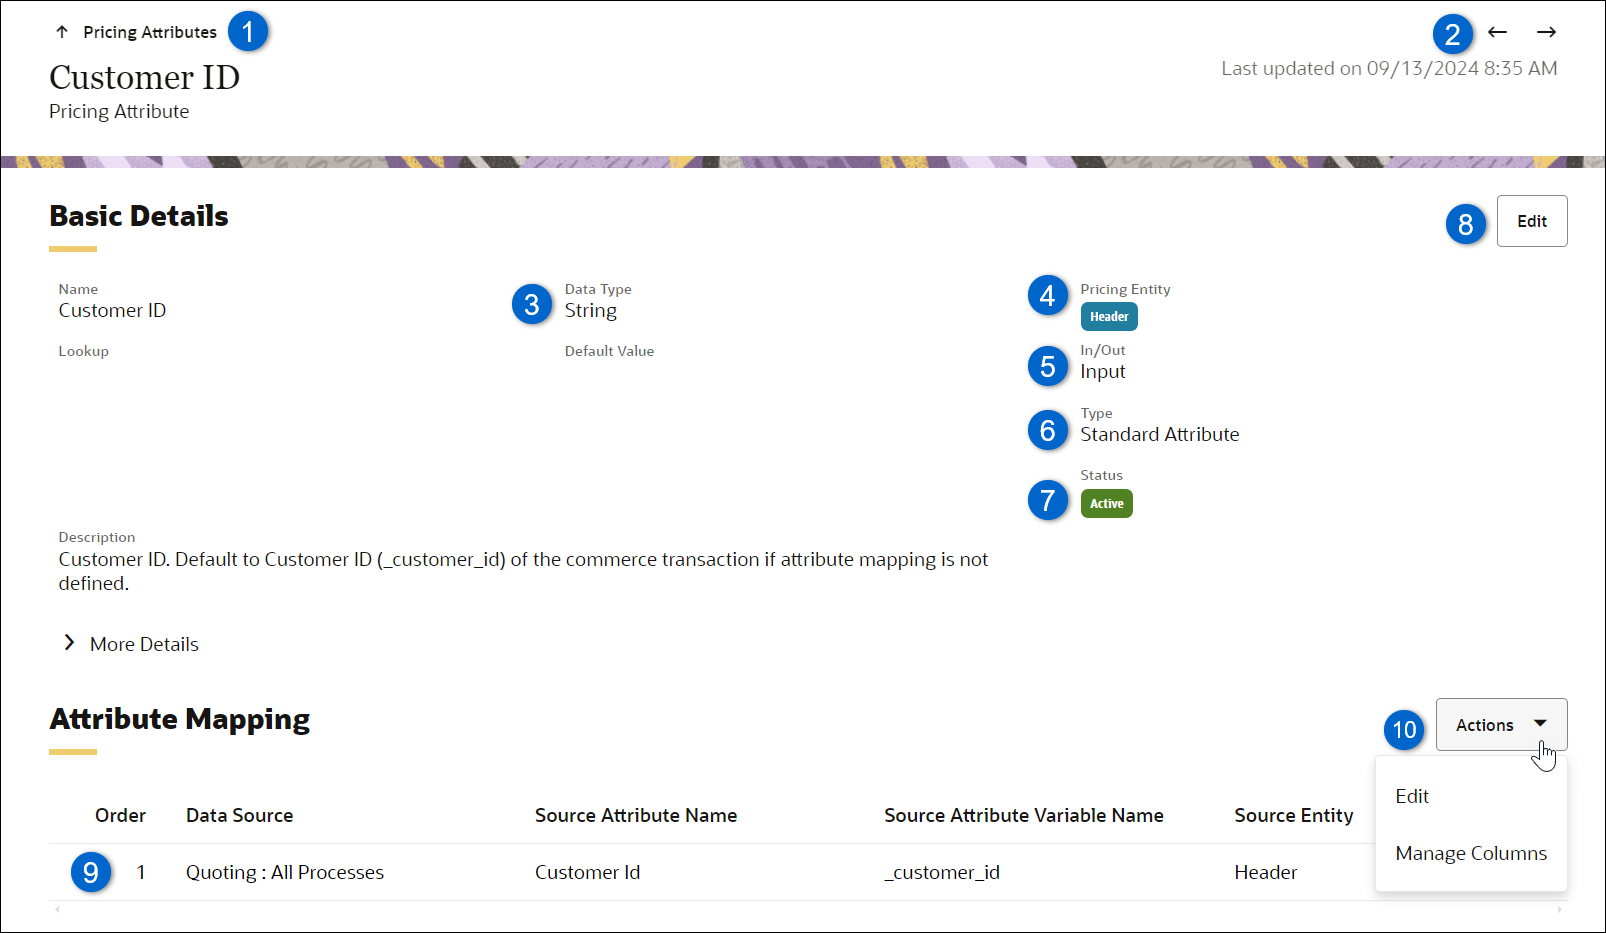Screen dimensions: 1606x933
Task: Click callout number 1 badge
Action: point(248,32)
